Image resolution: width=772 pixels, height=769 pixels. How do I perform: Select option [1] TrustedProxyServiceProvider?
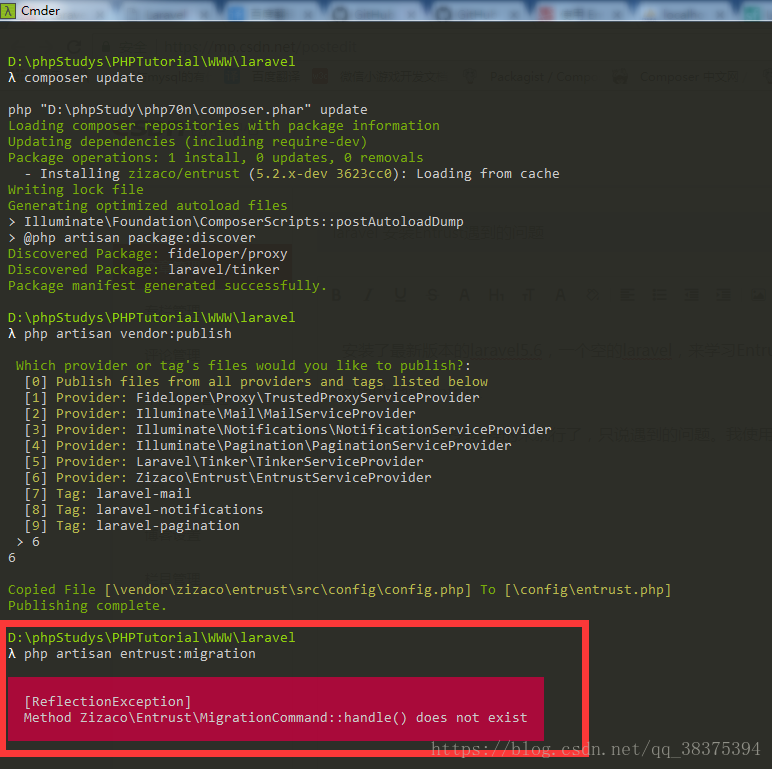(252, 398)
